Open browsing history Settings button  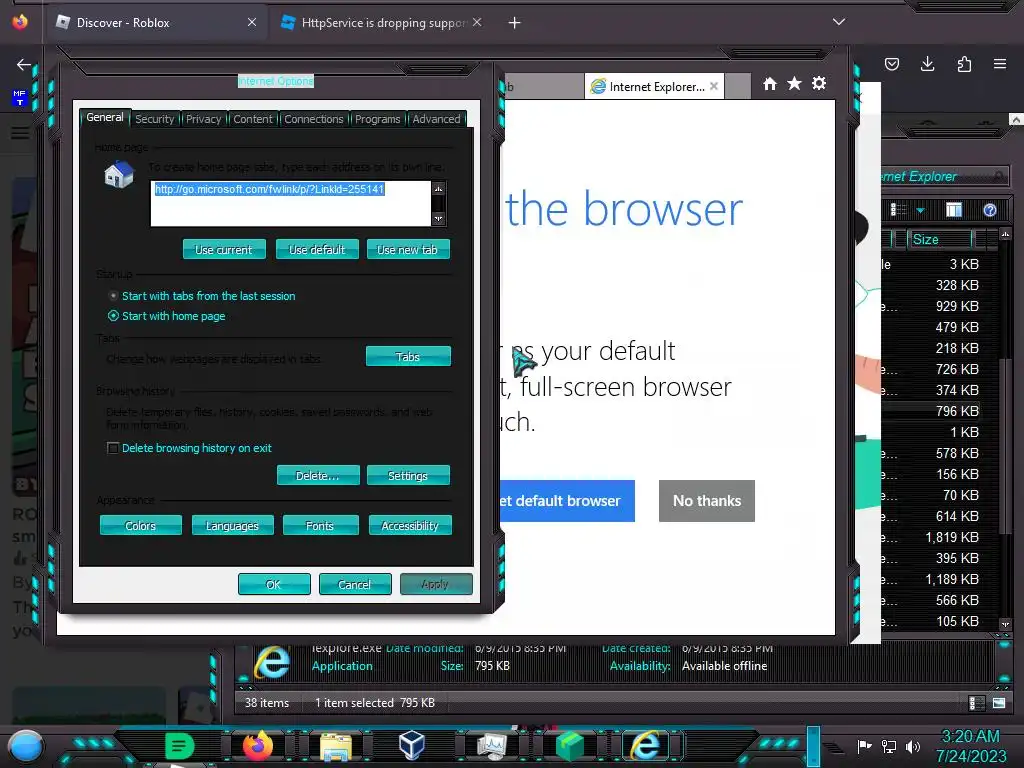tap(408, 475)
